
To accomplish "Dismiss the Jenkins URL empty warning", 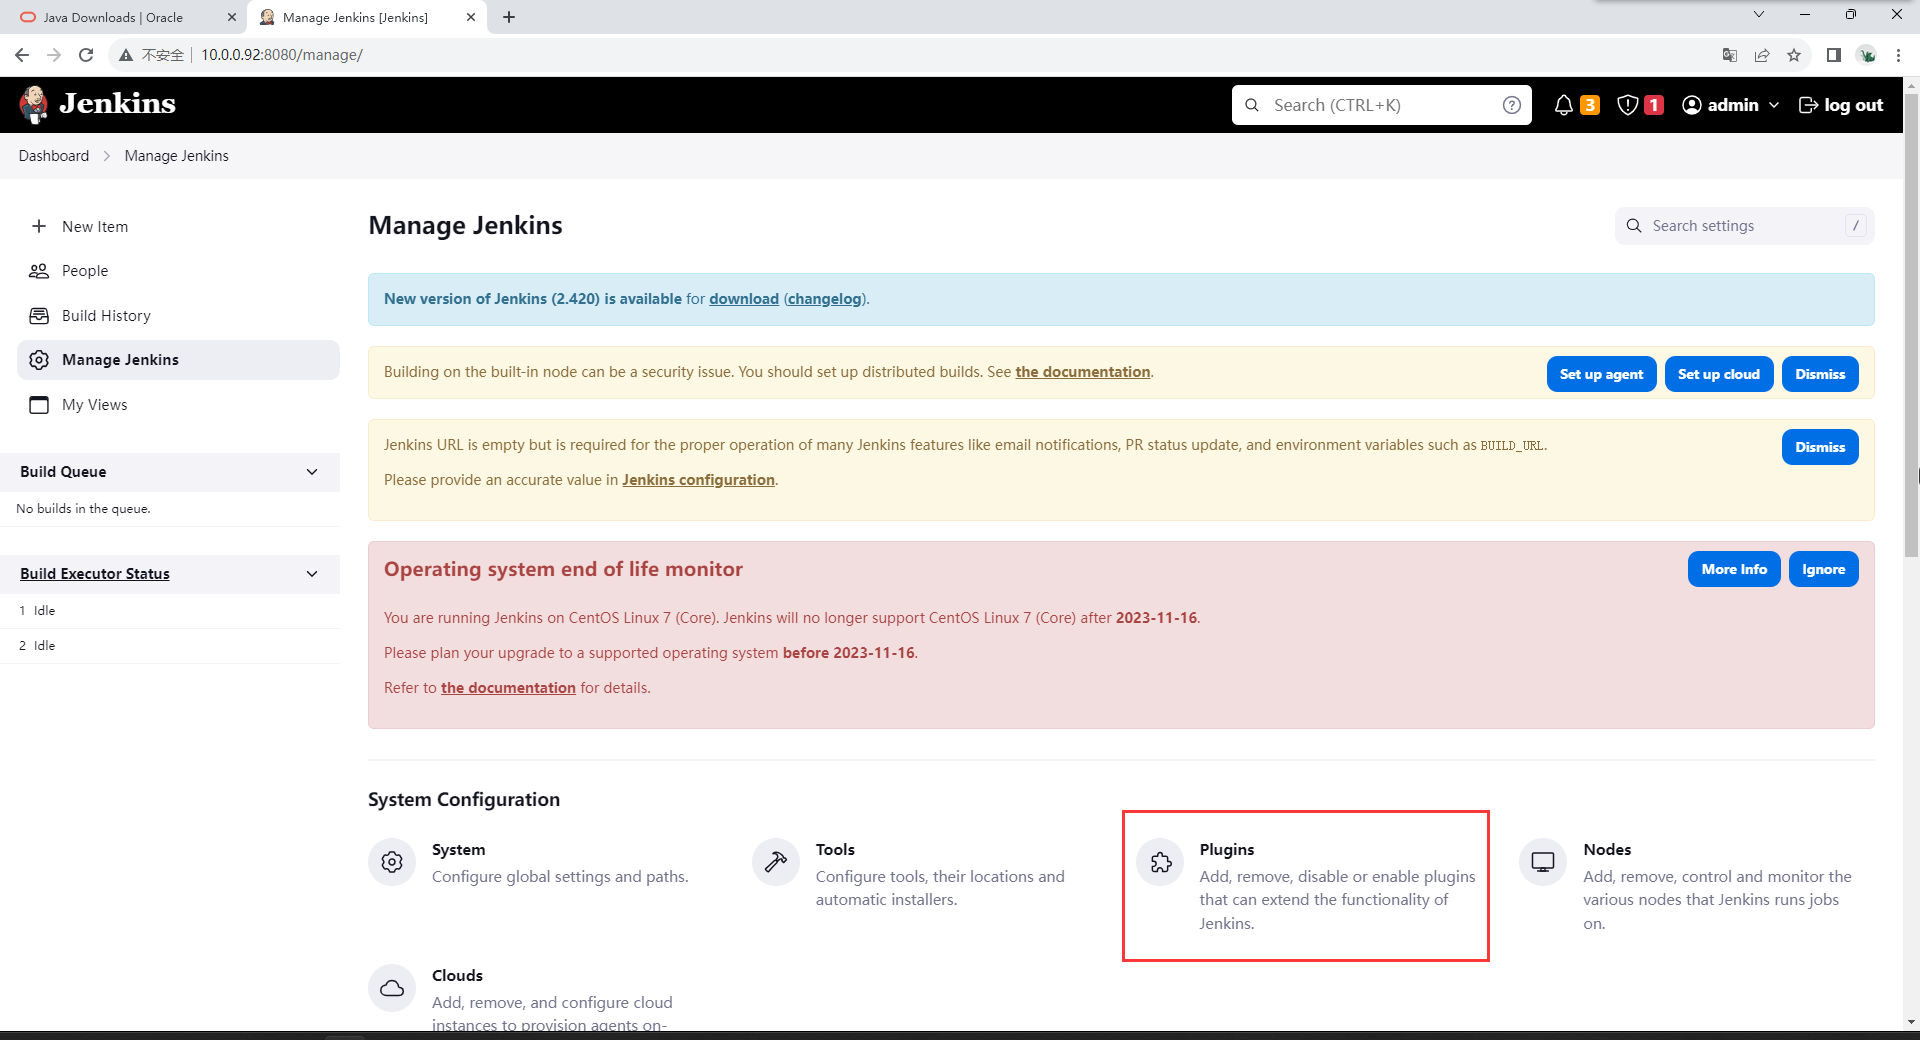I will tap(1820, 447).
